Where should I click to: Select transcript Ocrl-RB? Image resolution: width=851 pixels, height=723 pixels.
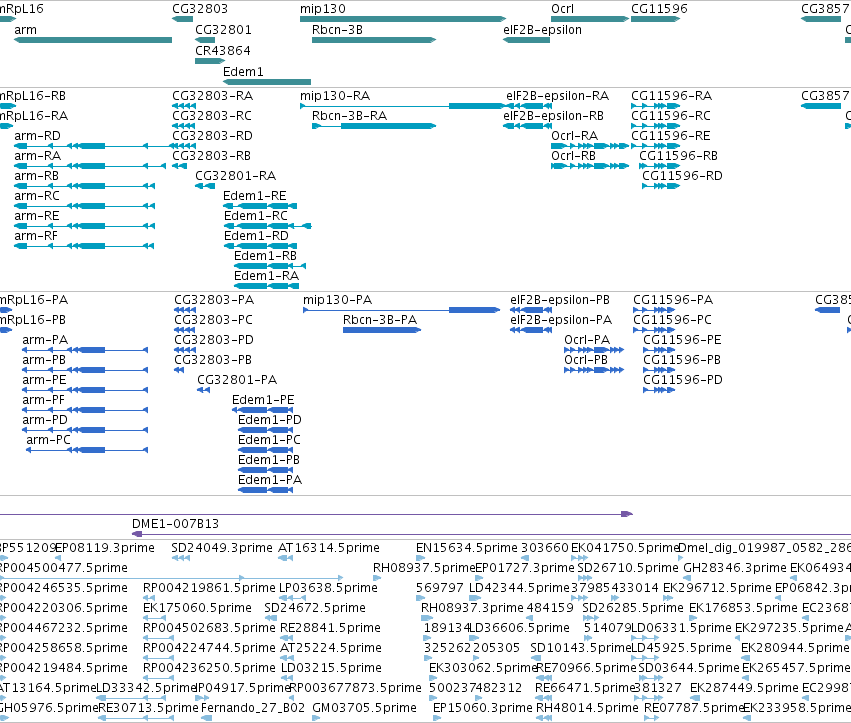pyautogui.click(x=590, y=166)
